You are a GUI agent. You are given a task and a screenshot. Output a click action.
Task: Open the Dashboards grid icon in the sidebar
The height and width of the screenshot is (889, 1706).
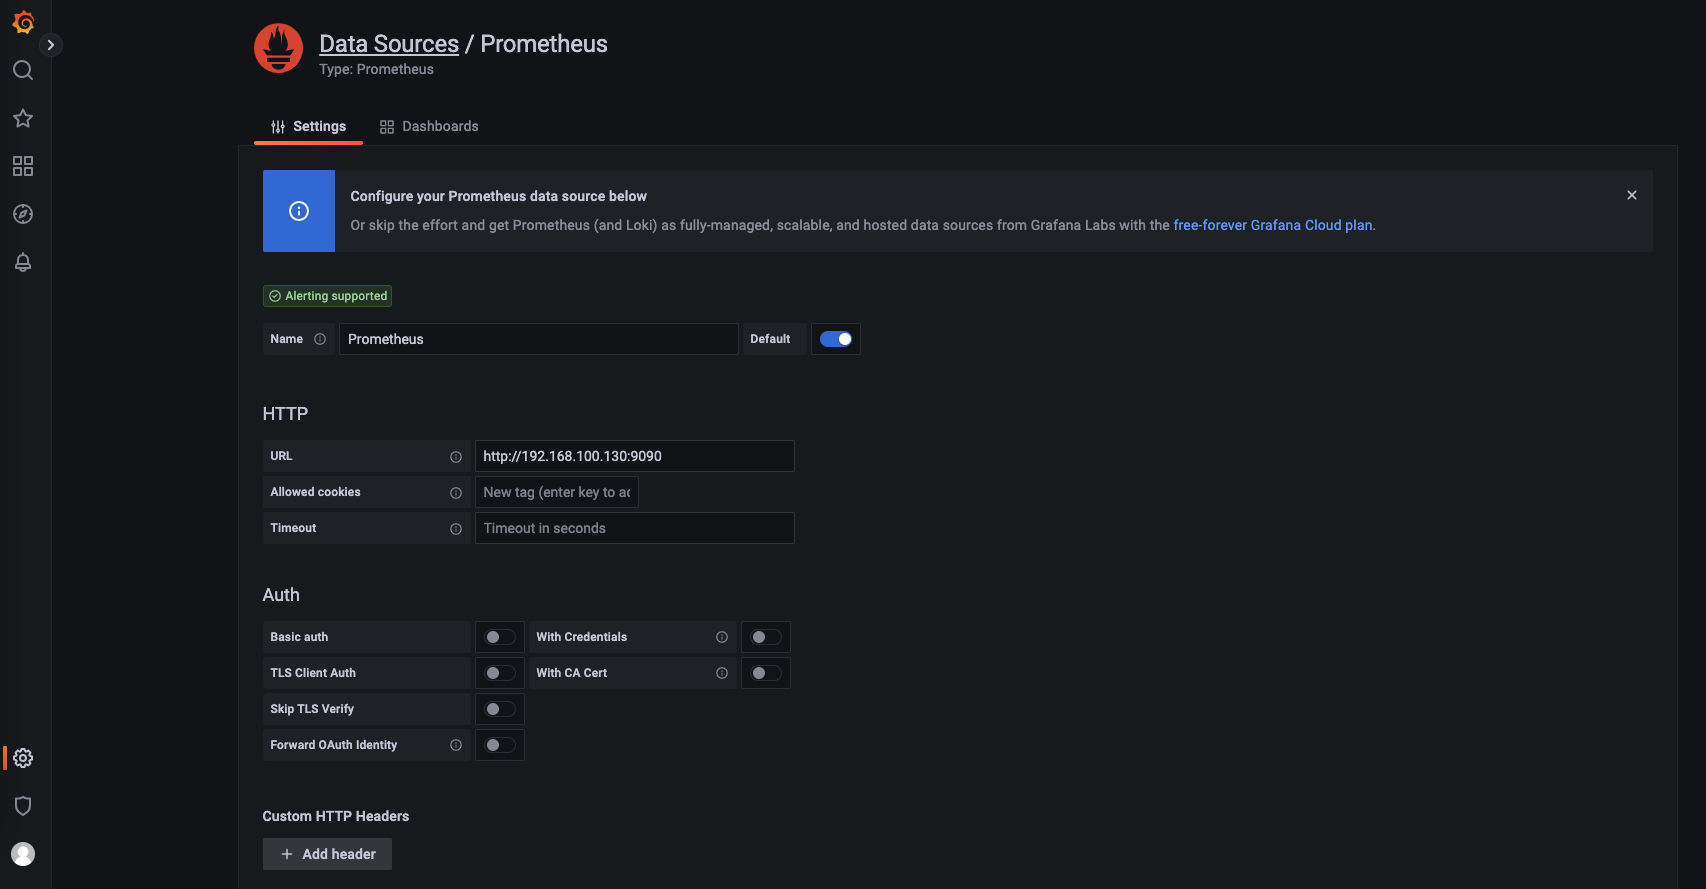point(23,166)
